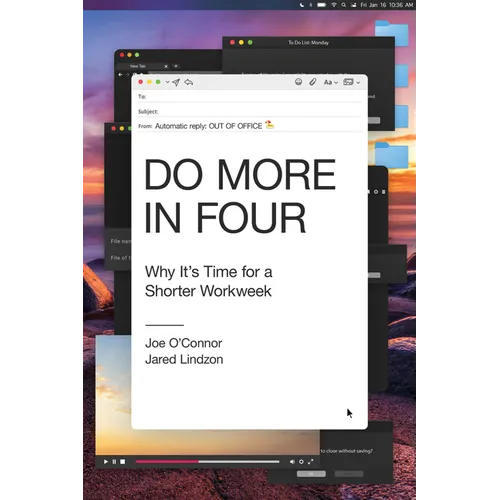Click into the Subject: field
This screenshot has width=500, height=500.
coord(250,111)
